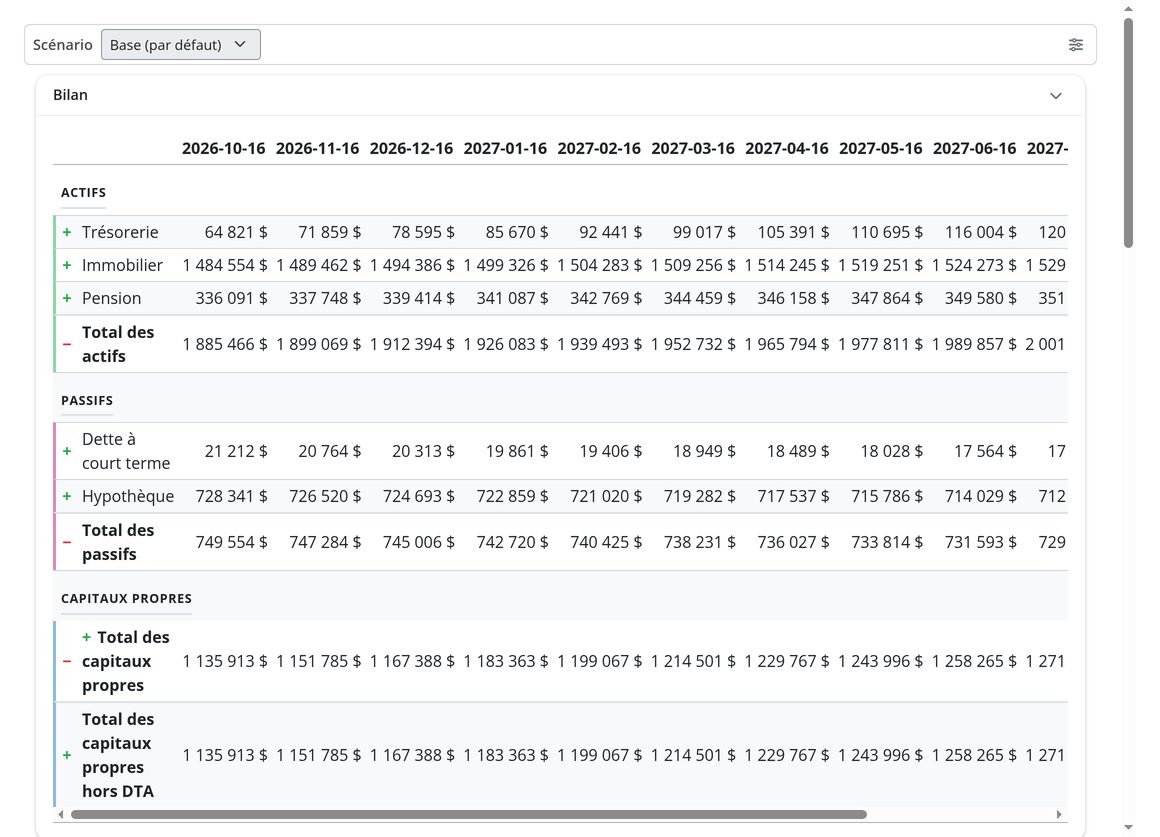
Task: Click the plus beside Total des capitaux propres
Action: pyautogui.click(x=87, y=637)
